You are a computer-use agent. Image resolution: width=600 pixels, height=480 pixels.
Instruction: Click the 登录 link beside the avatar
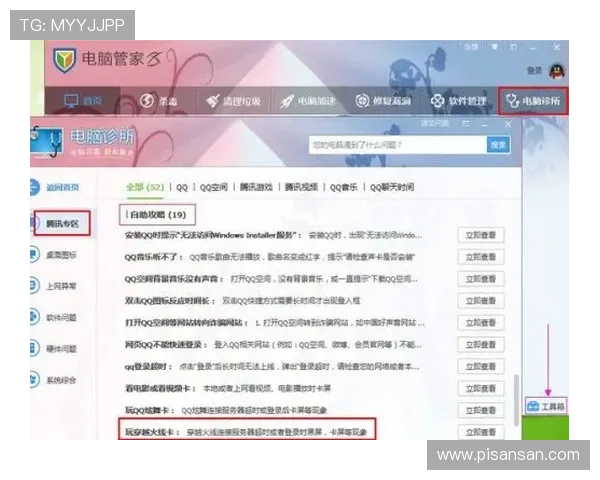pyautogui.click(x=534, y=71)
